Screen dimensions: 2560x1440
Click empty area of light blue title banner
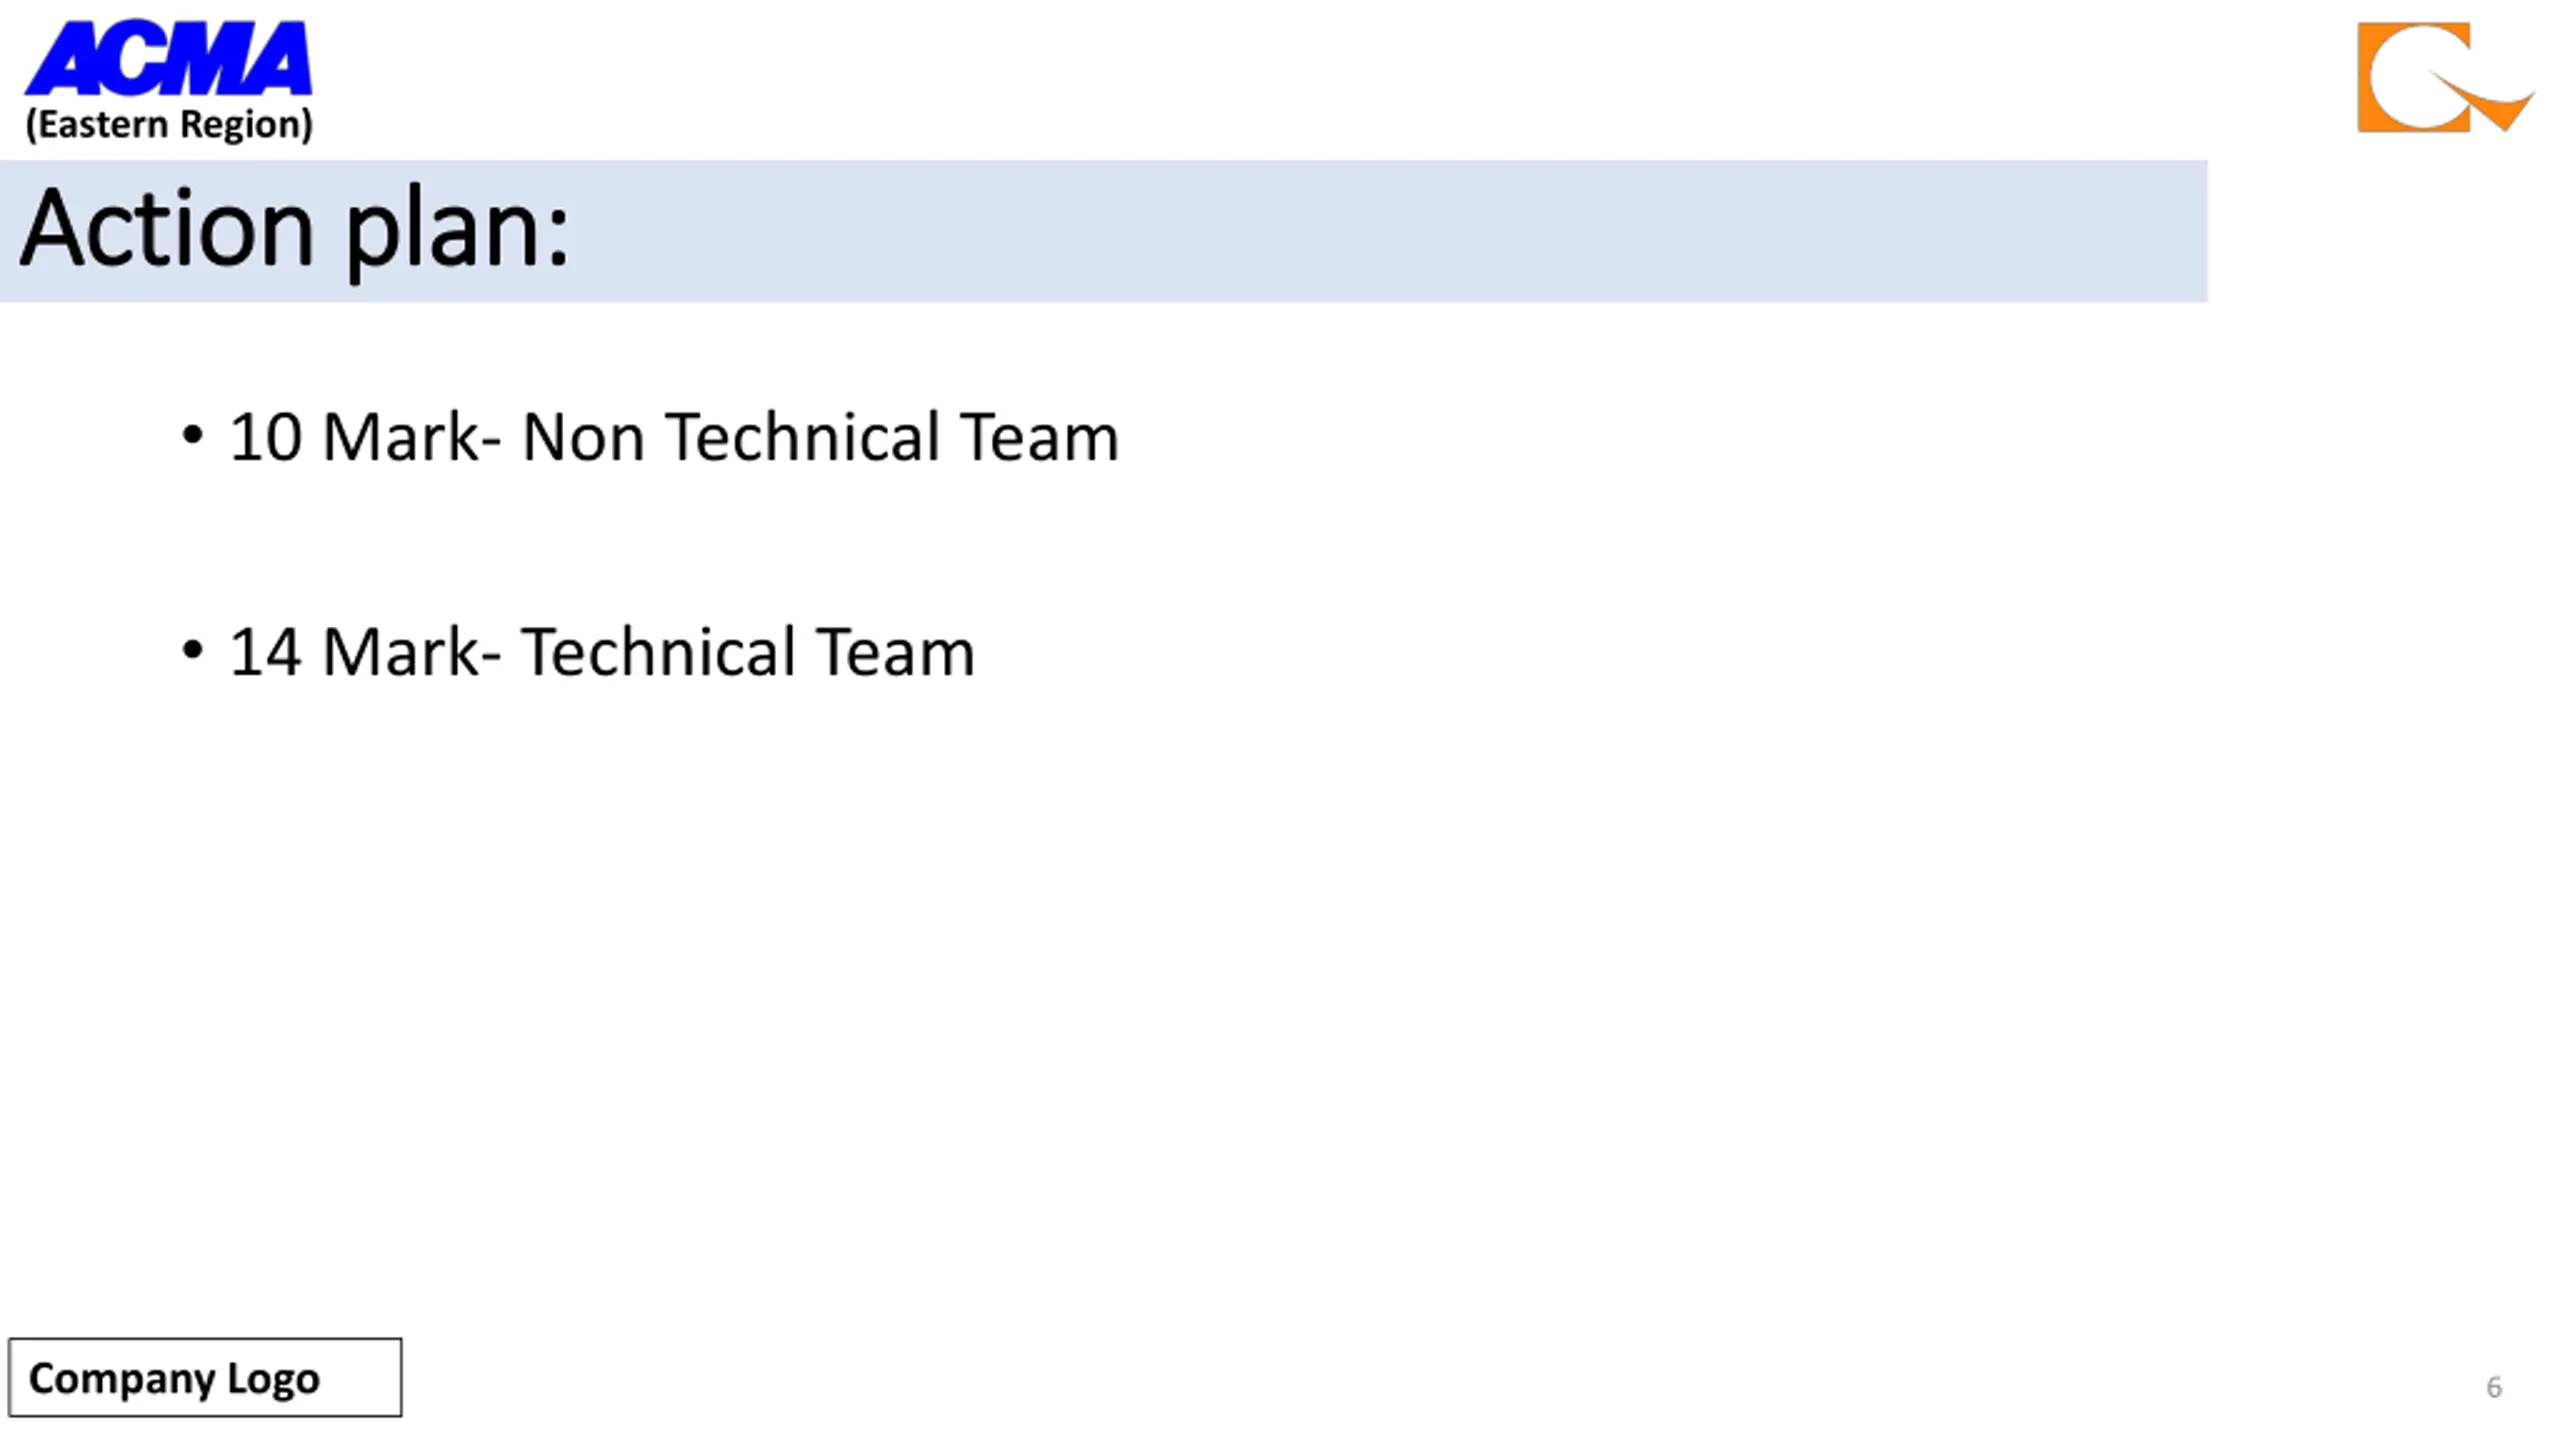1400,231
